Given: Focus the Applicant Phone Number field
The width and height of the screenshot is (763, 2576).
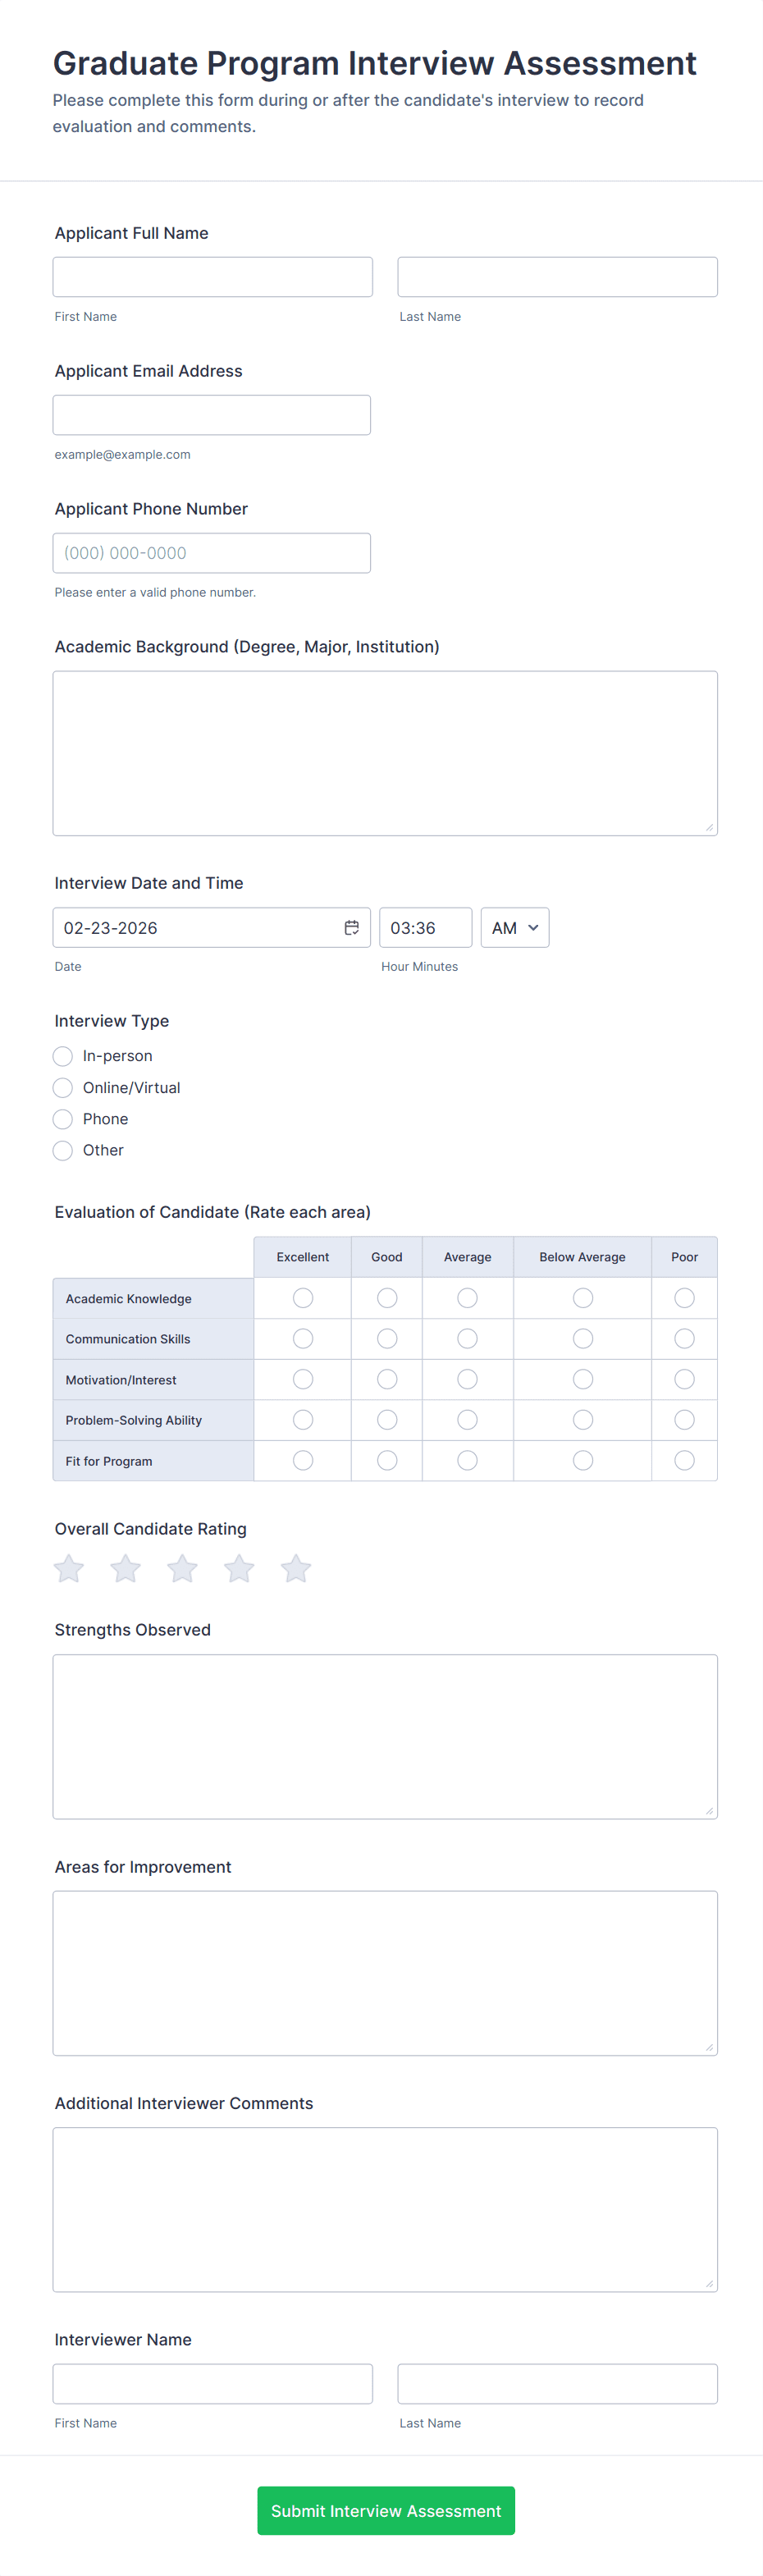Looking at the screenshot, I should [x=212, y=553].
